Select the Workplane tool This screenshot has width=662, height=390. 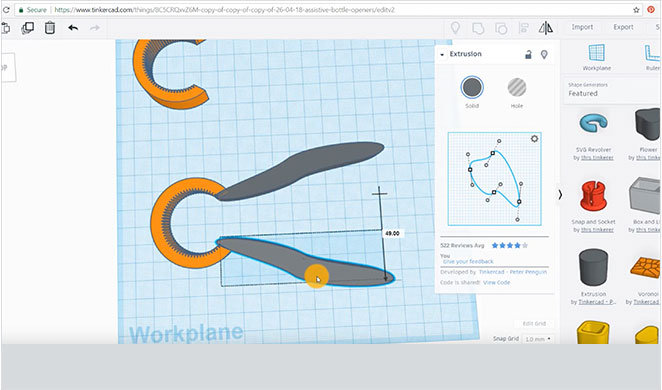[597, 57]
